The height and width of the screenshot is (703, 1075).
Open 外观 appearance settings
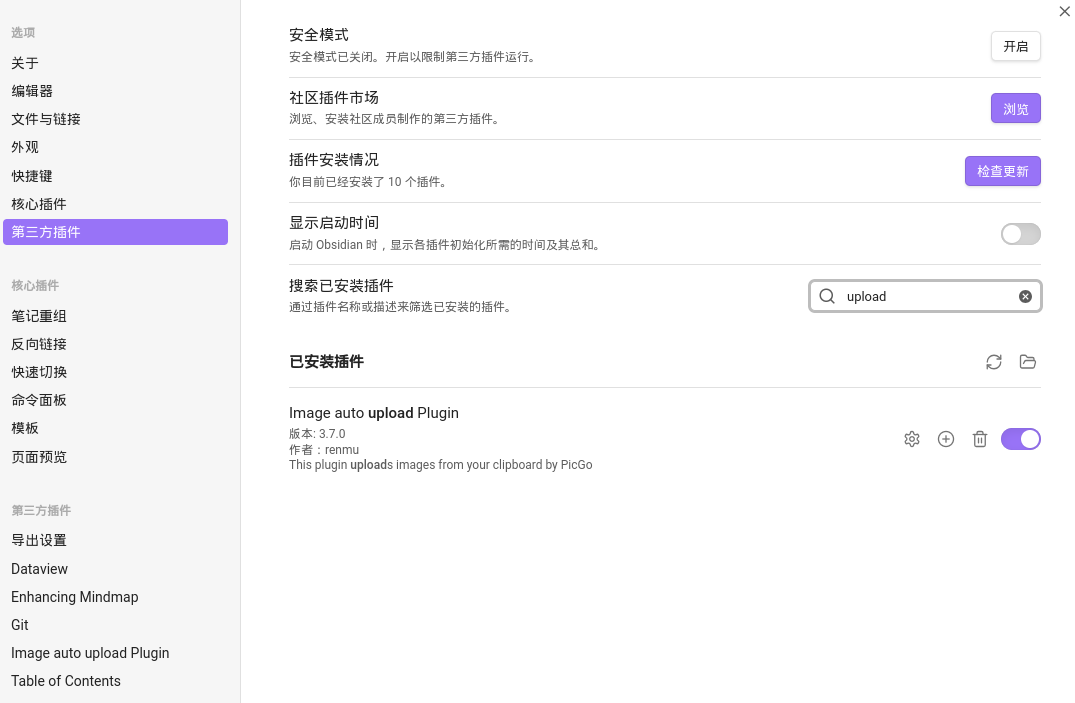point(25,147)
